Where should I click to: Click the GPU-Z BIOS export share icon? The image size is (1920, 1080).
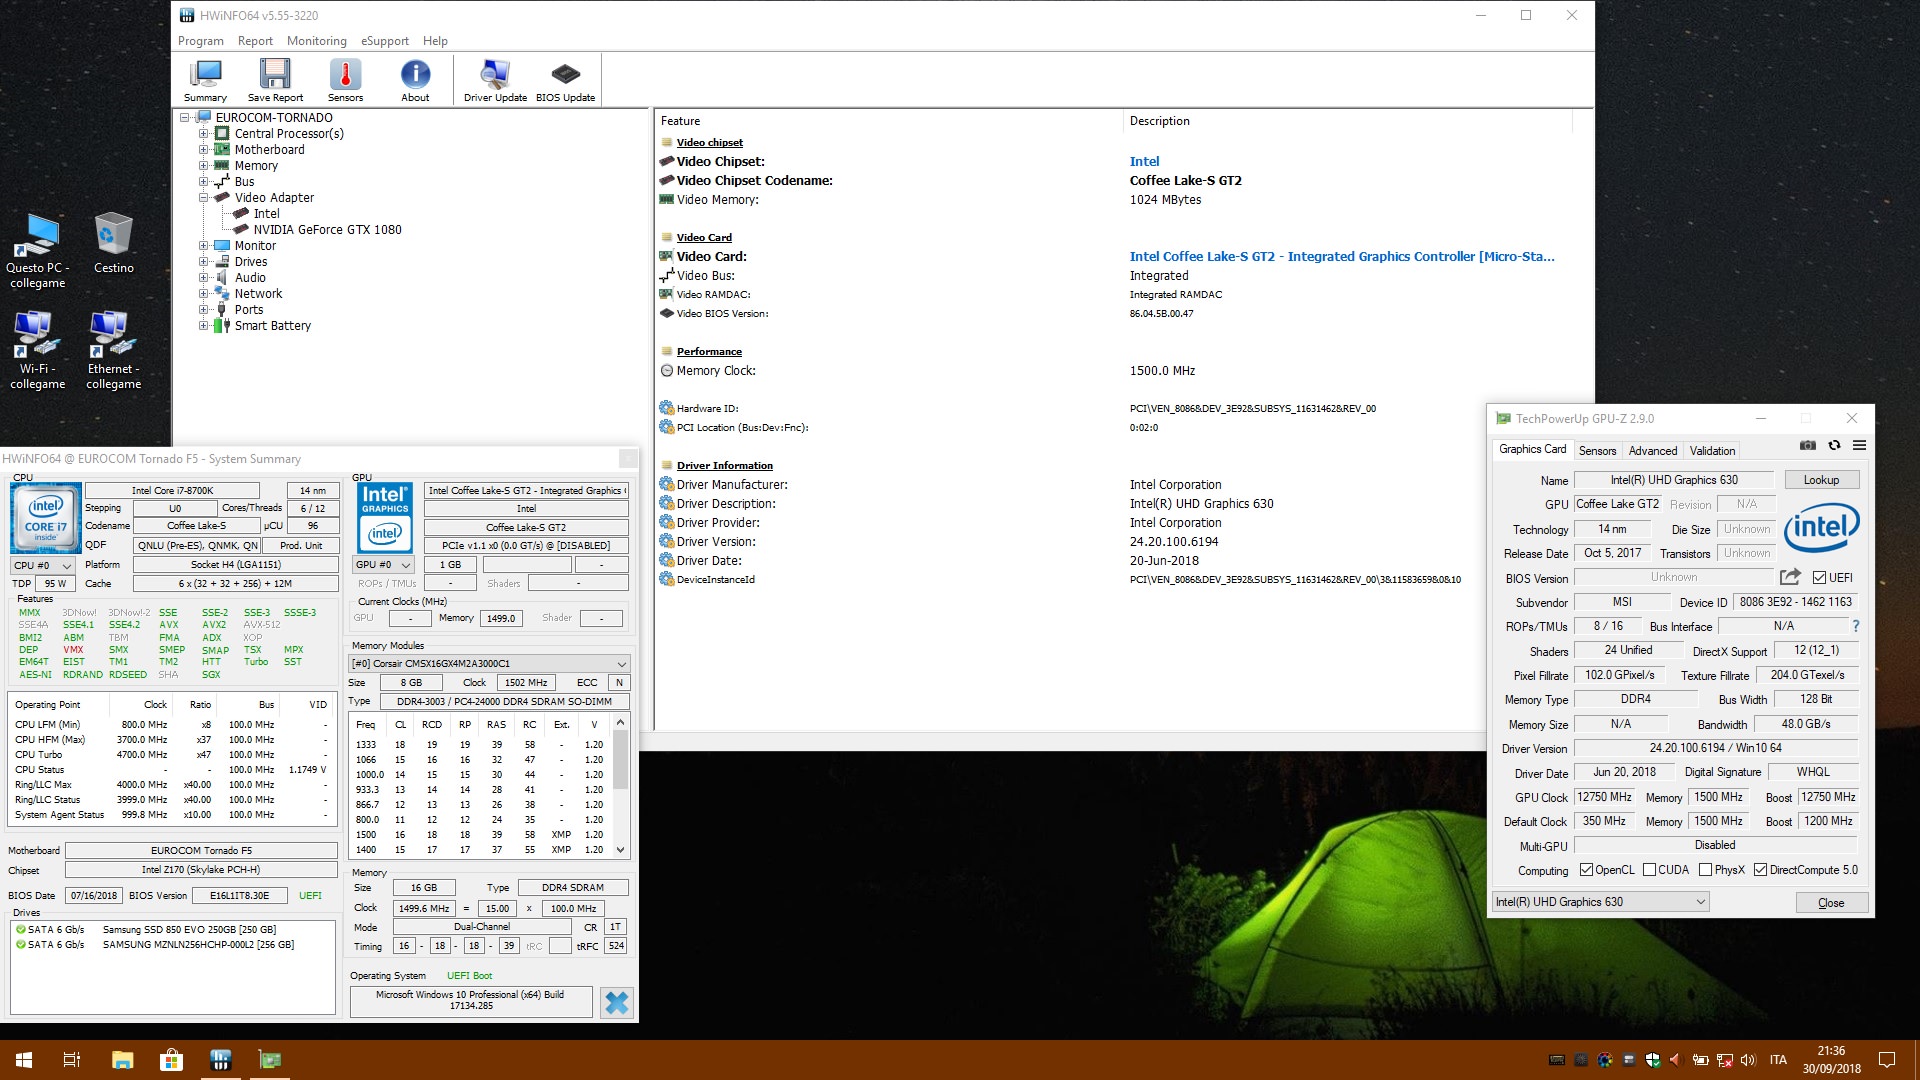[x=1790, y=577]
